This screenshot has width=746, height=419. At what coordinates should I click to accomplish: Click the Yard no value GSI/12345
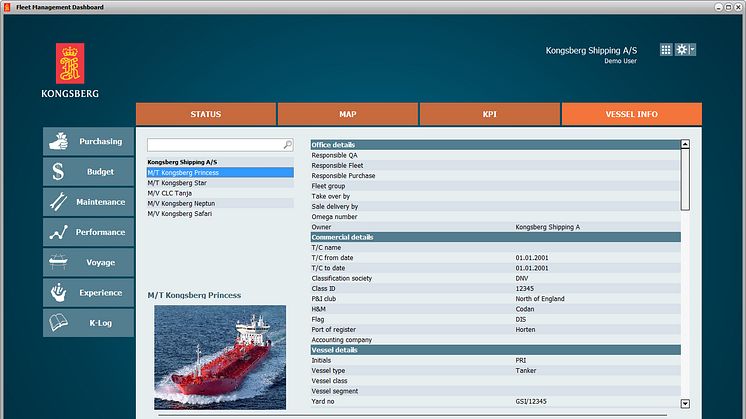click(531, 401)
